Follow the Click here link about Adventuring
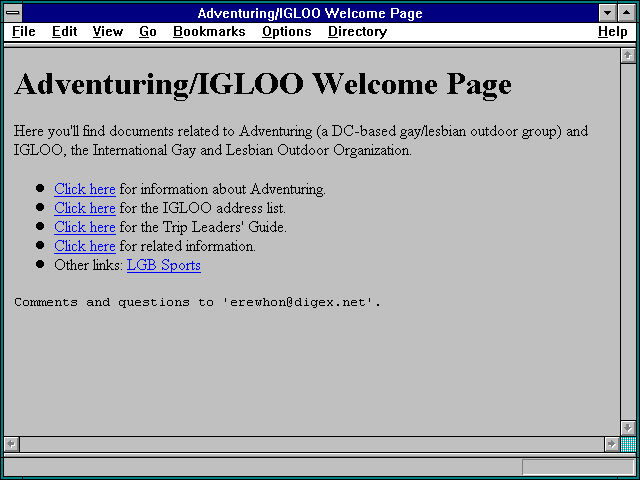The image size is (640, 480). tap(85, 189)
